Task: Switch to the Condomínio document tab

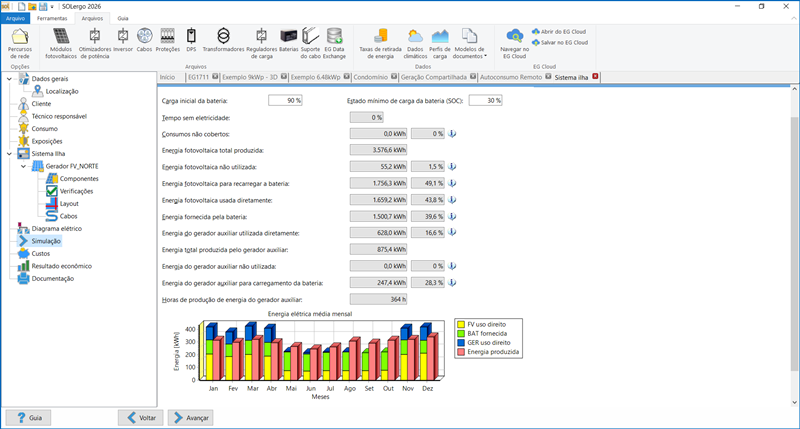Action: (x=371, y=76)
